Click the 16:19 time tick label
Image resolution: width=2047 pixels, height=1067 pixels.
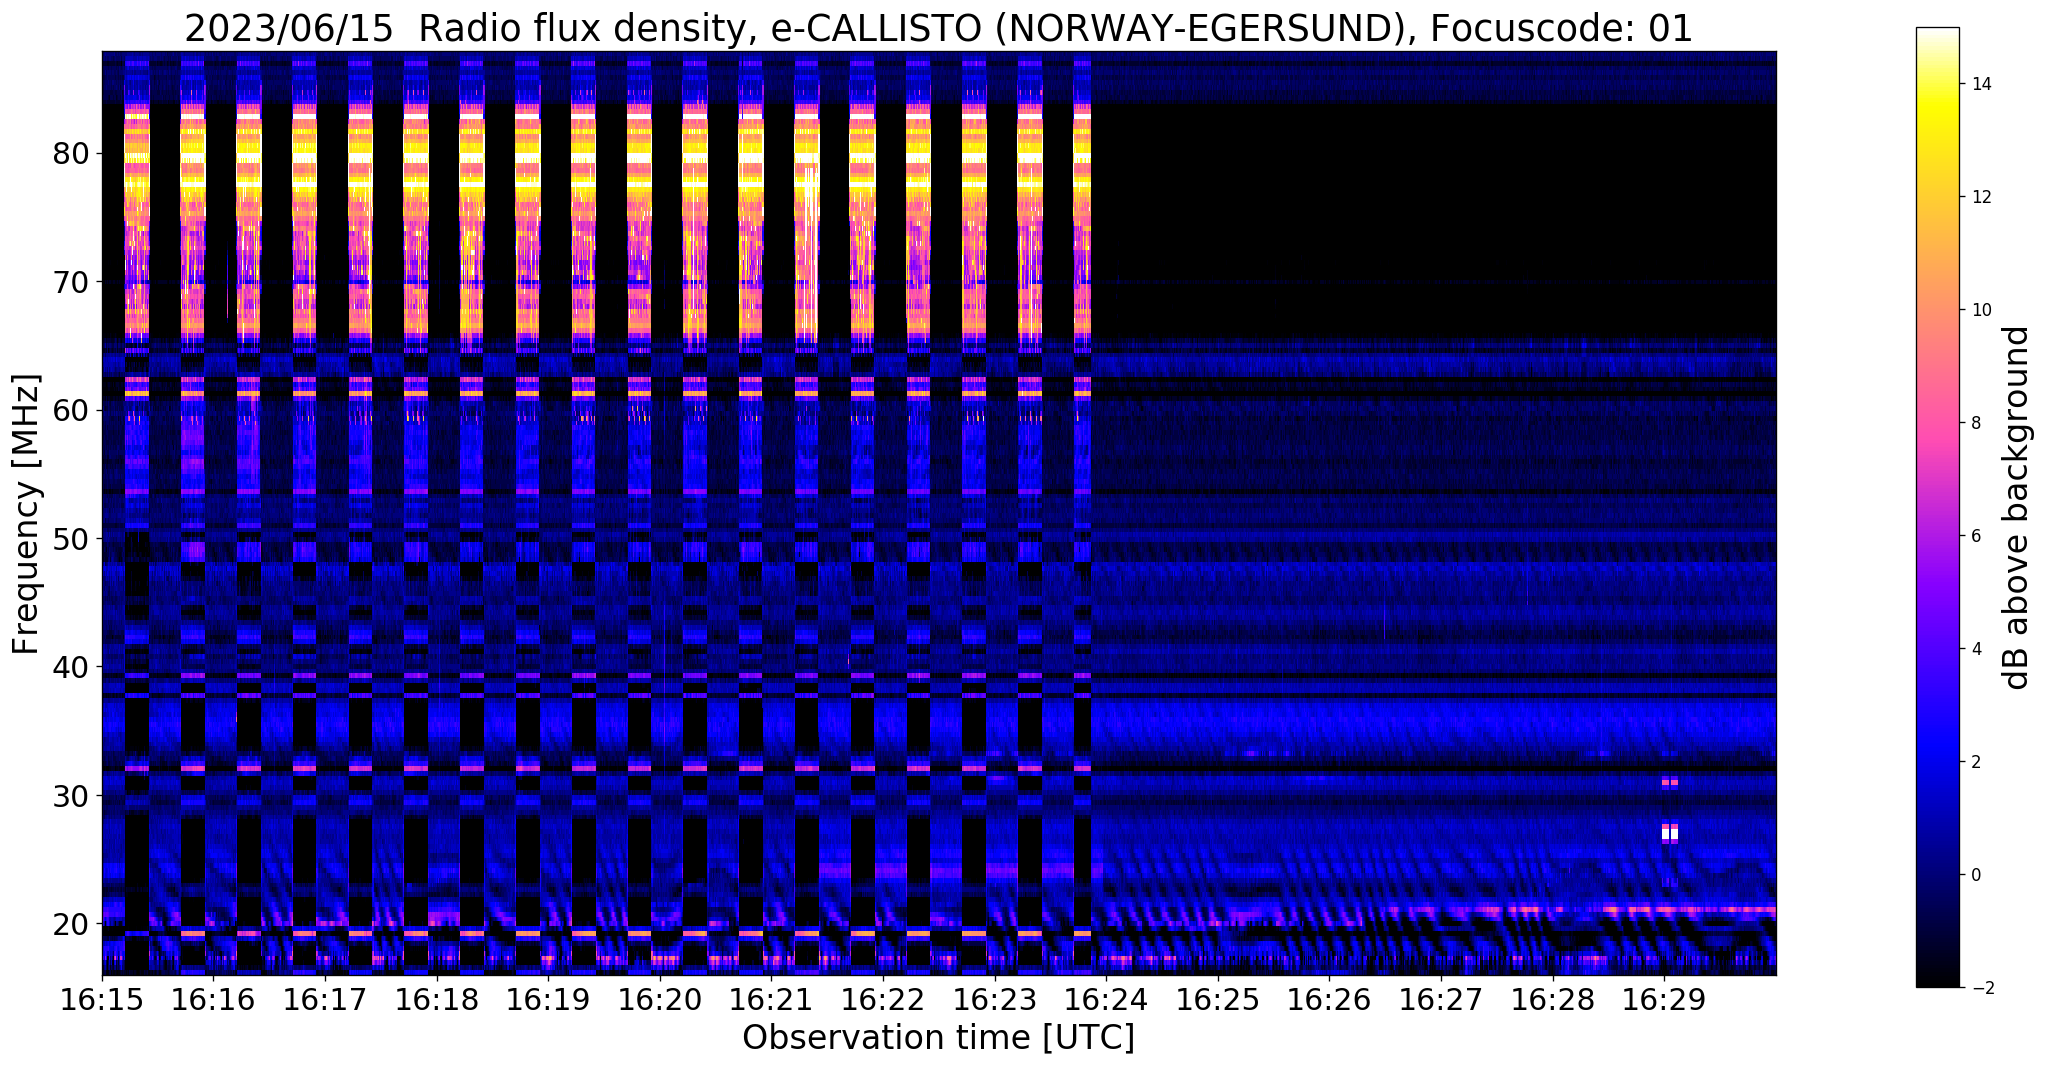click(548, 999)
